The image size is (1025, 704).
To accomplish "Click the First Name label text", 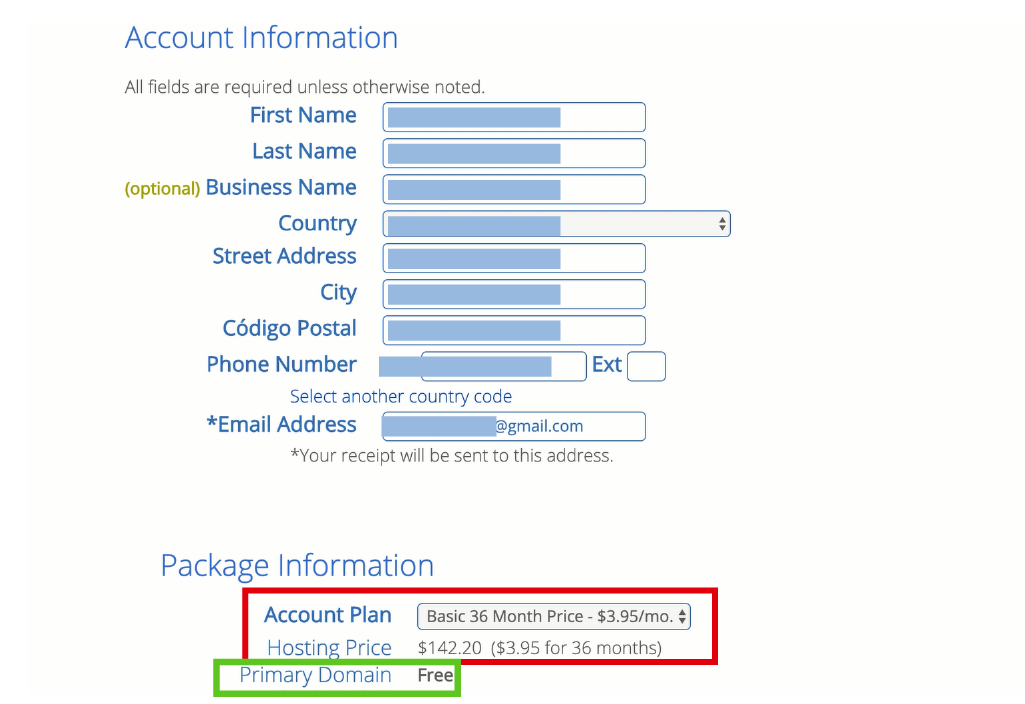I will 302,116.
